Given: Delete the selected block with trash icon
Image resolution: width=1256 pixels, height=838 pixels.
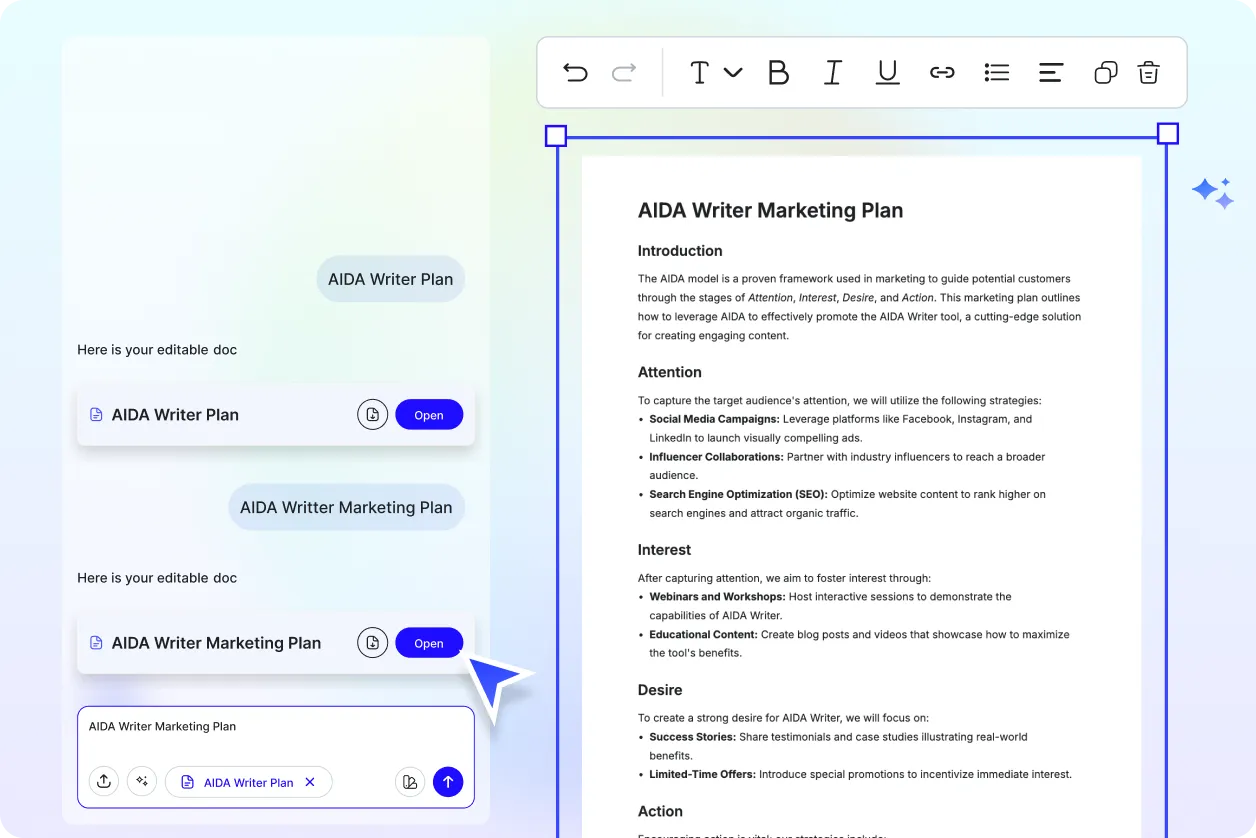Looking at the screenshot, I should (1148, 72).
